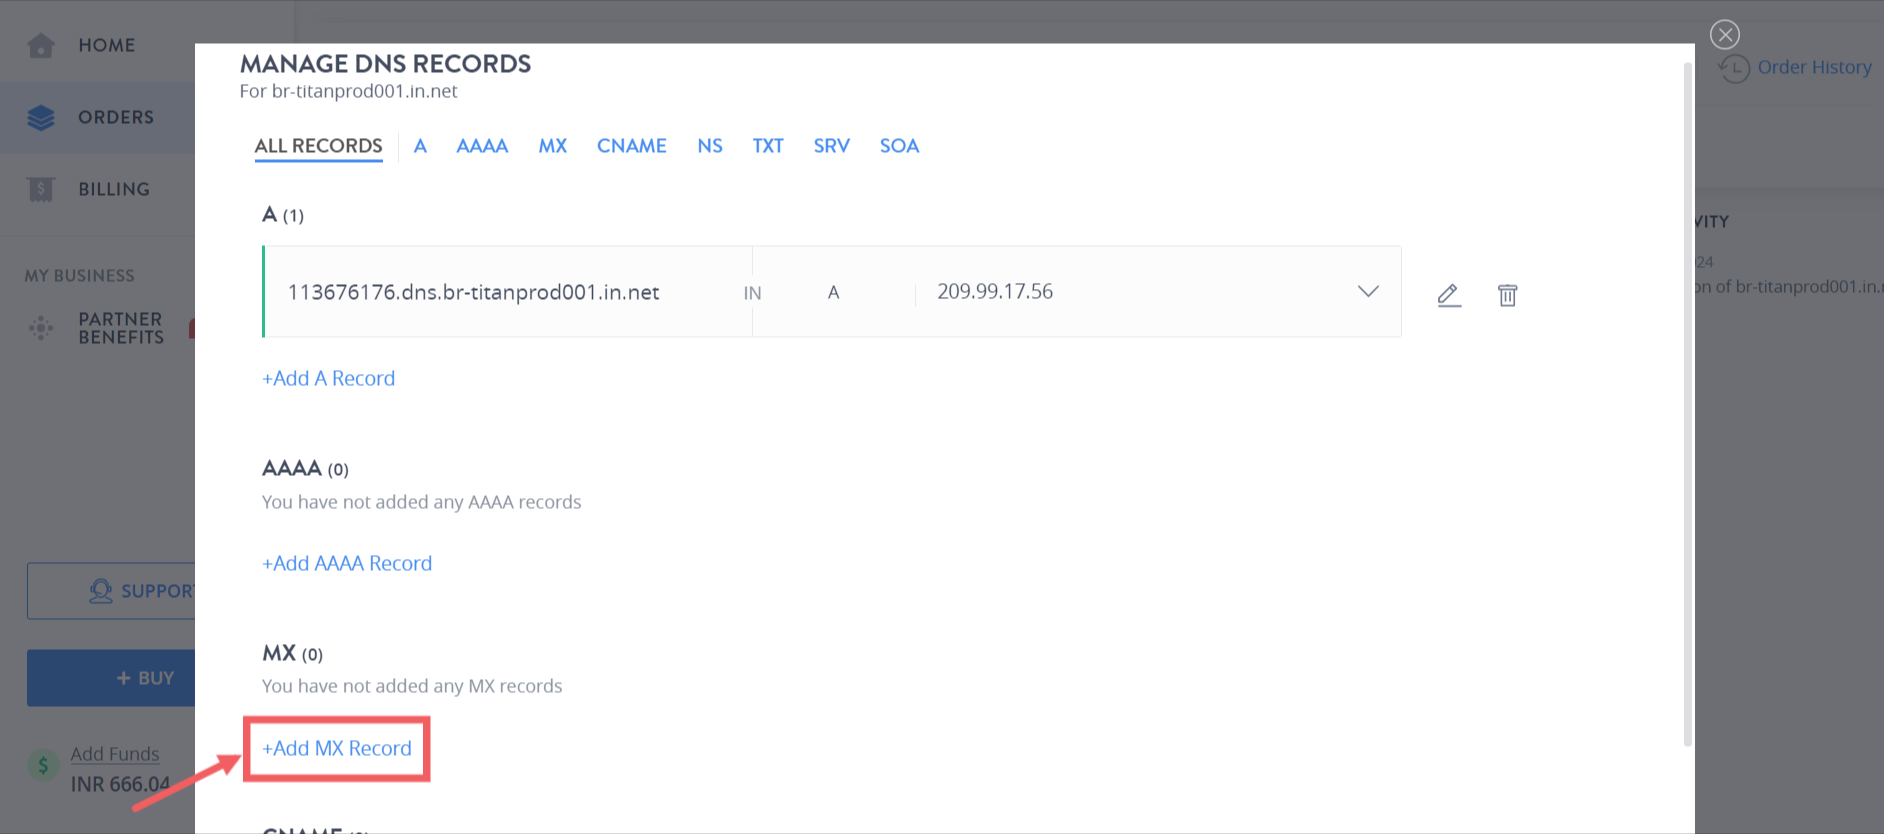
Task: Open the CNAME records tab
Action: tap(632, 146)
